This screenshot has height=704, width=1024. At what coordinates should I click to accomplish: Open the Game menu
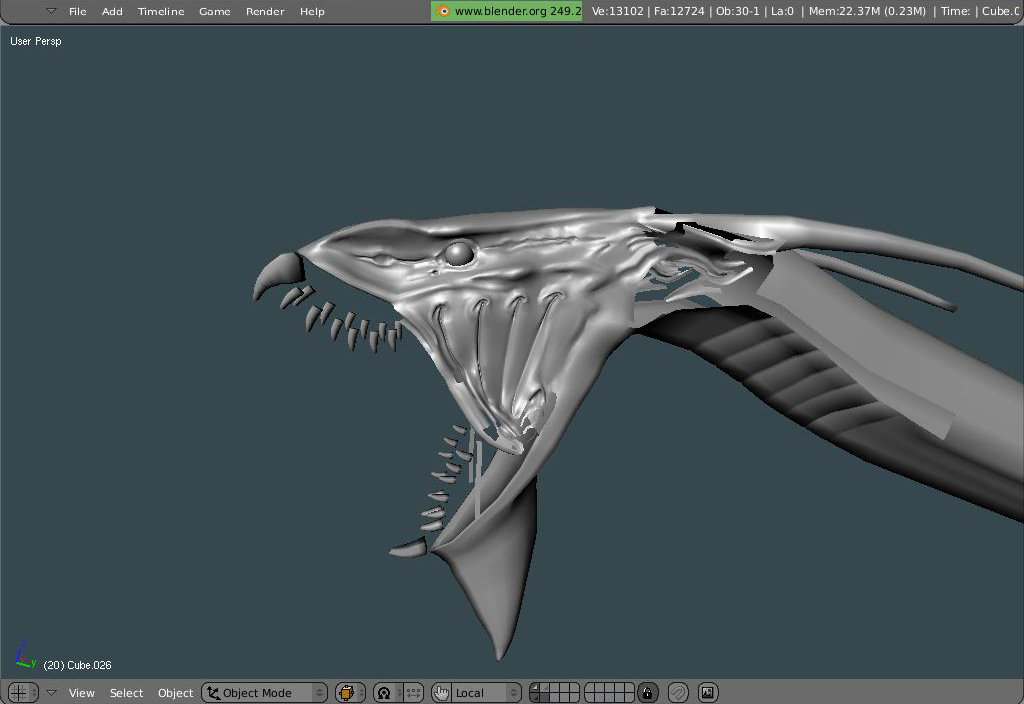[x=214, y=11]
